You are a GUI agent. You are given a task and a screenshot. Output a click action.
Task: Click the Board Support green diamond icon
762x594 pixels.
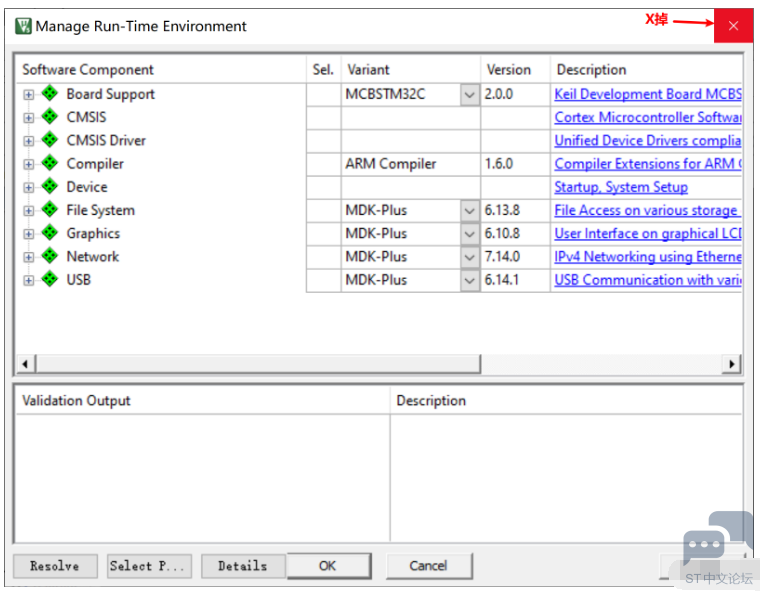(50, 93)
